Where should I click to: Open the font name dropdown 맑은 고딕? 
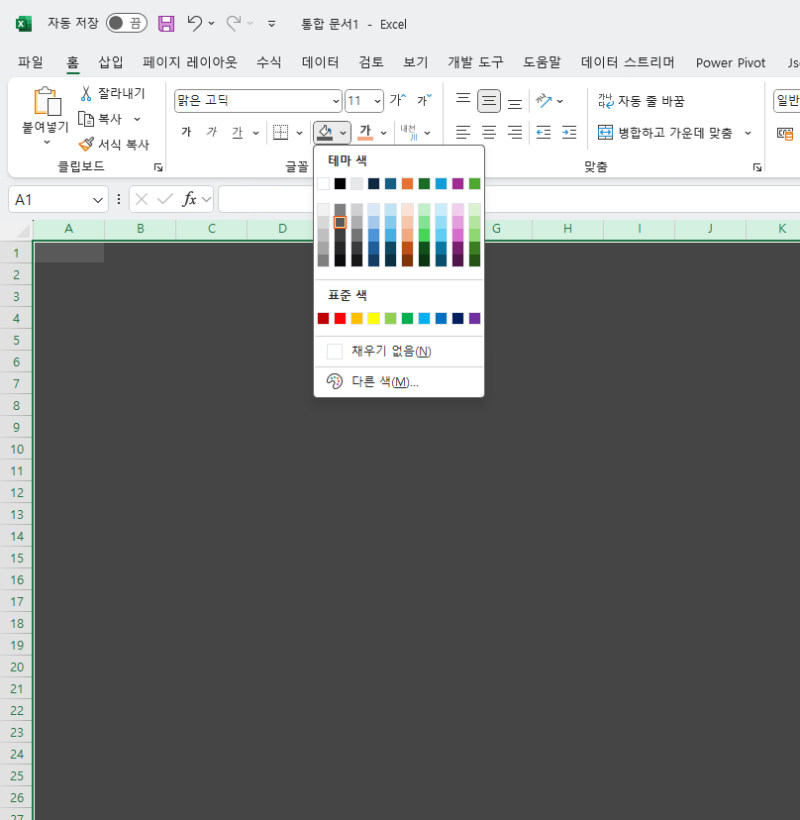(335, 101)
